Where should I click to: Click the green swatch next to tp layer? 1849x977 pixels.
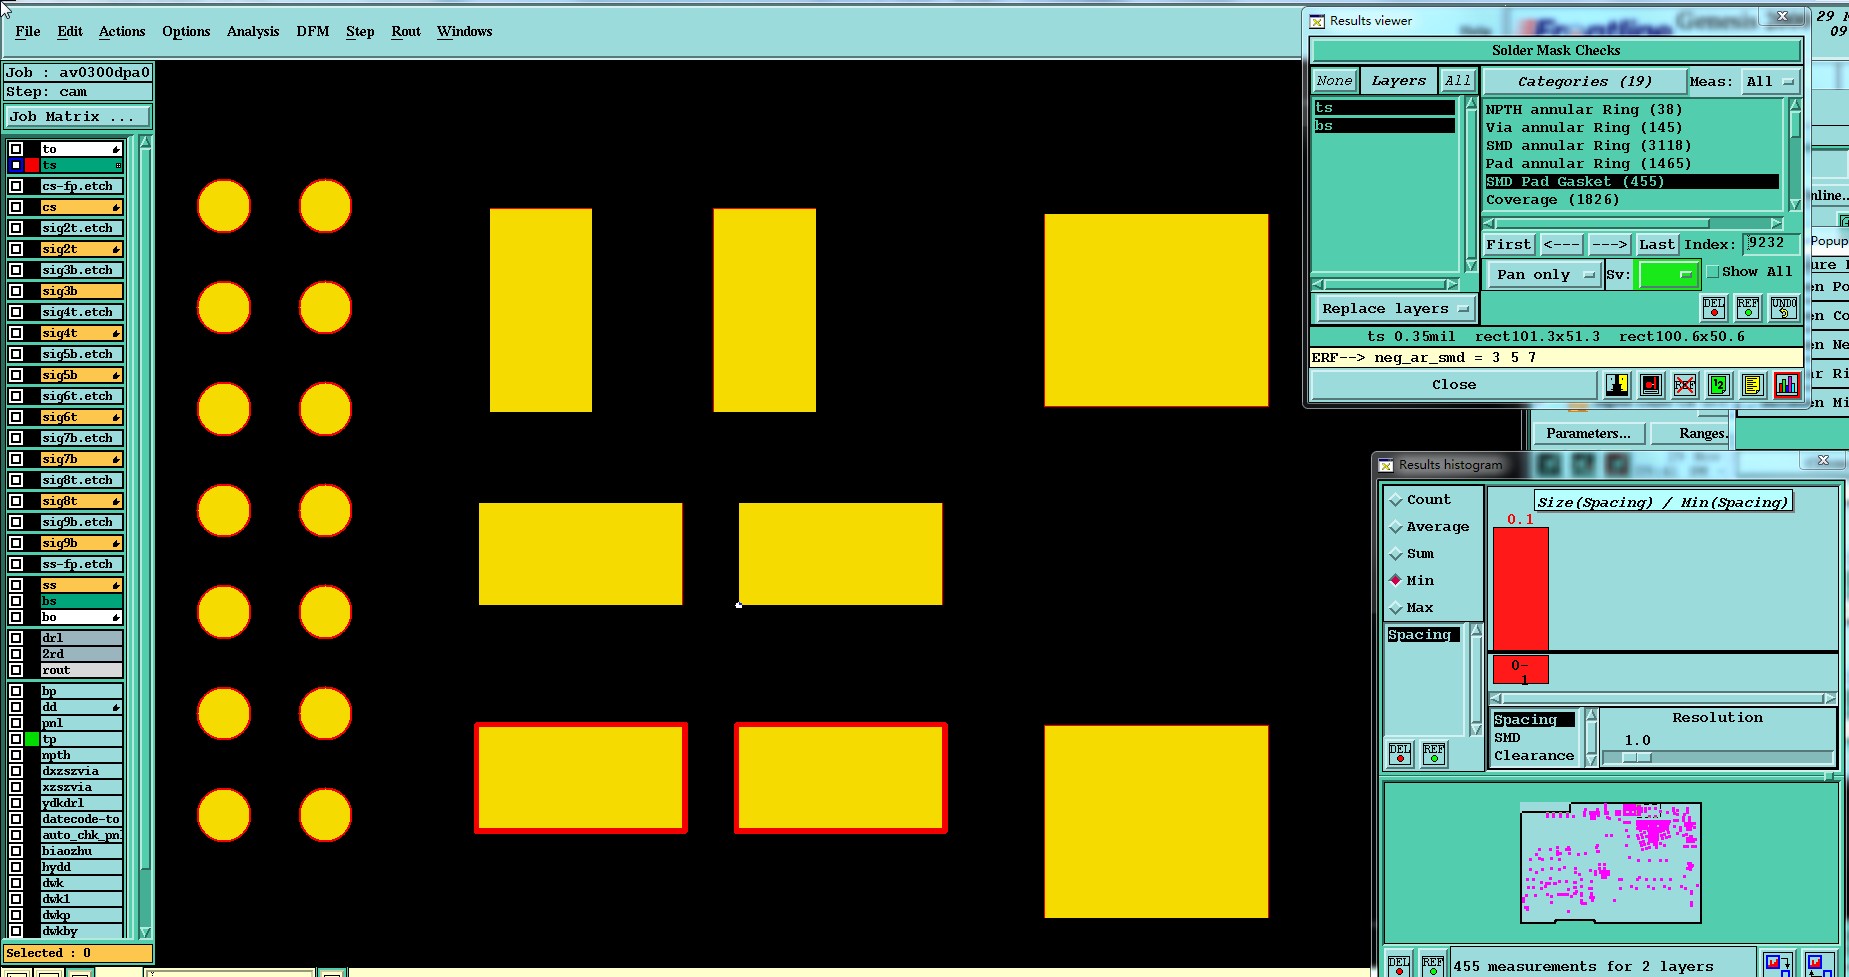pos(32,739)
